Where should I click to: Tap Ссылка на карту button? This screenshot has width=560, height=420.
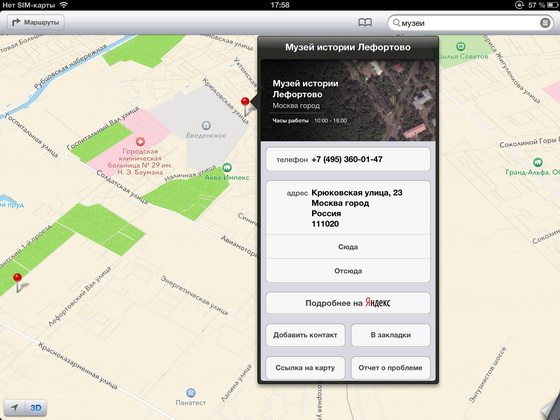click(x=305, y=368)
